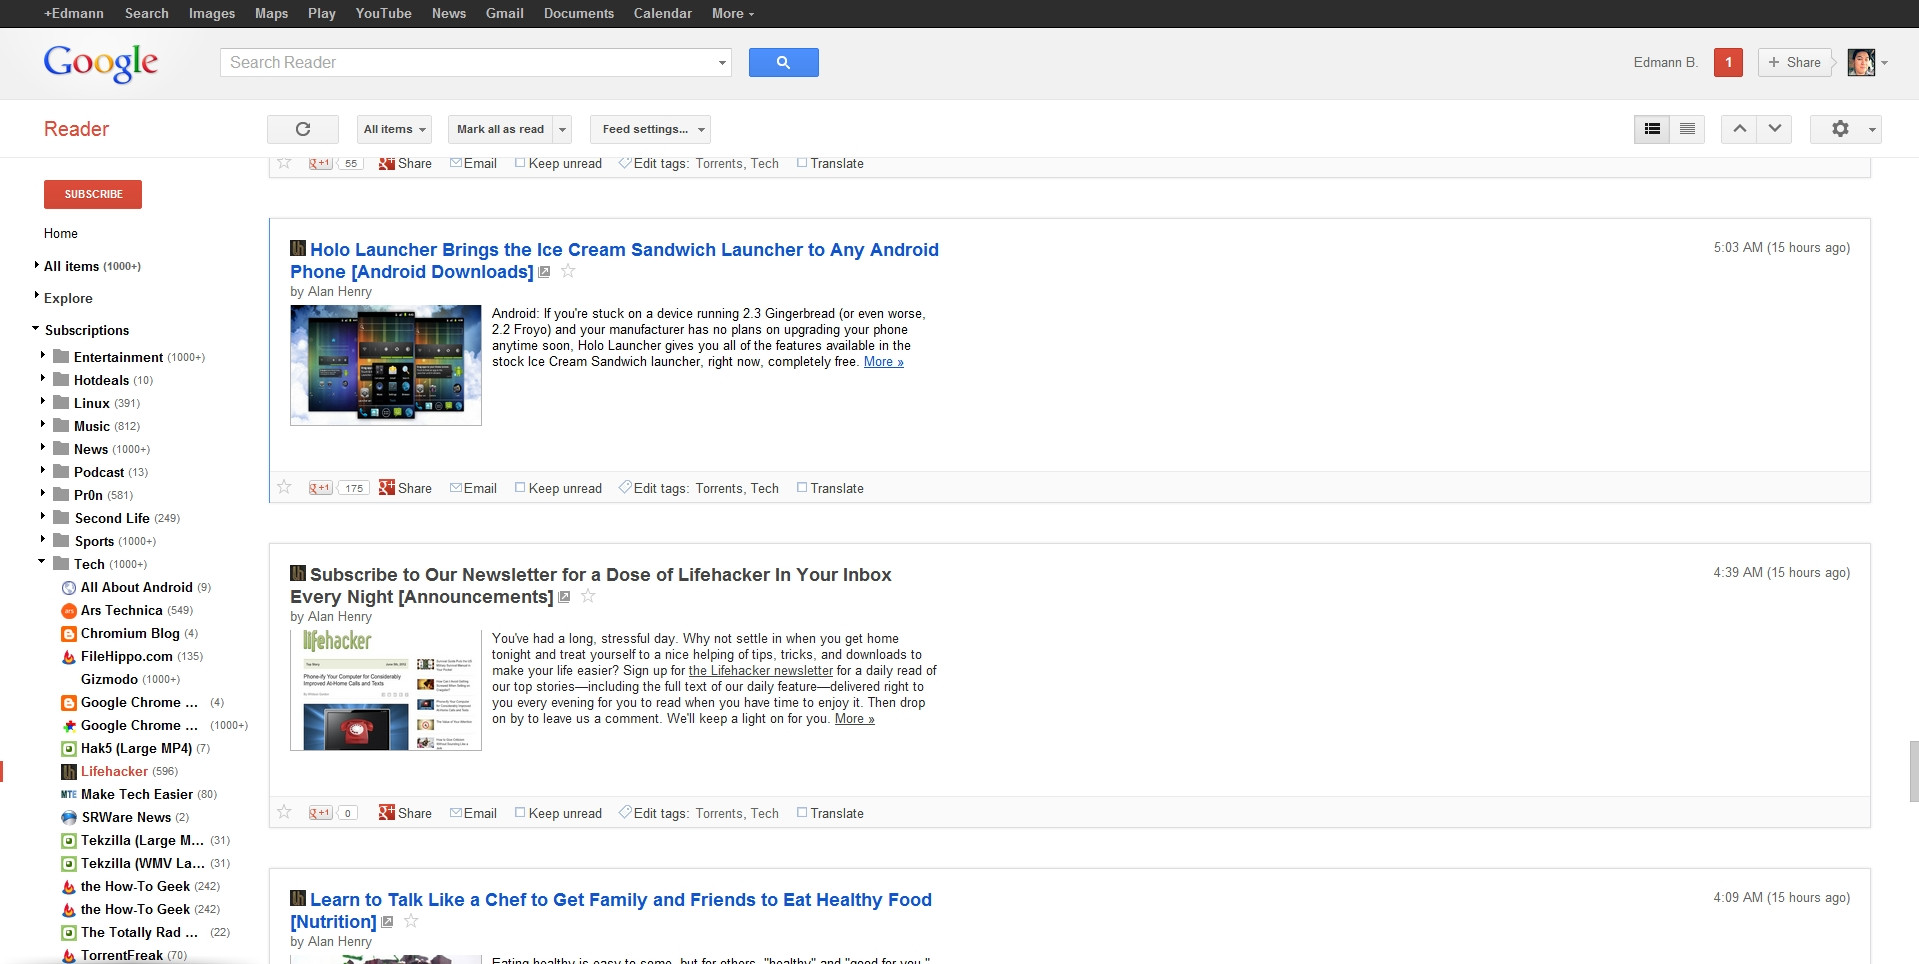Email the Newsletter article

point(473,813)
